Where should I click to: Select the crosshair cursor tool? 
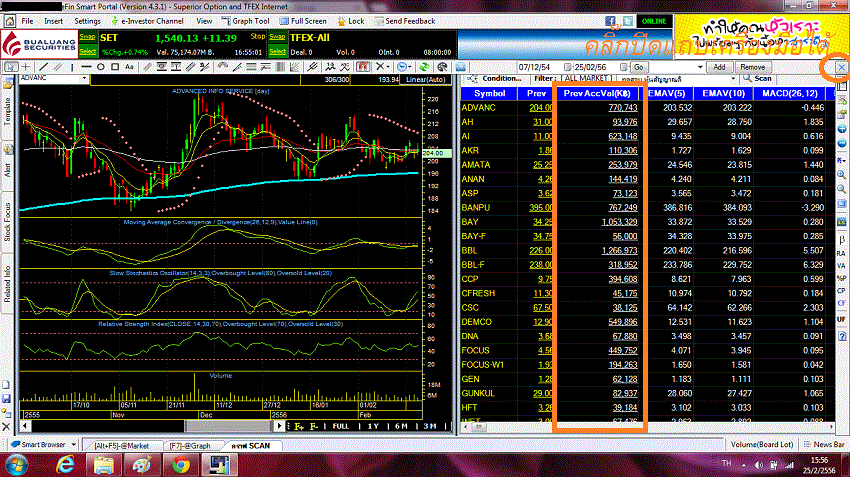pyautogui.click(x=25, y=67)
